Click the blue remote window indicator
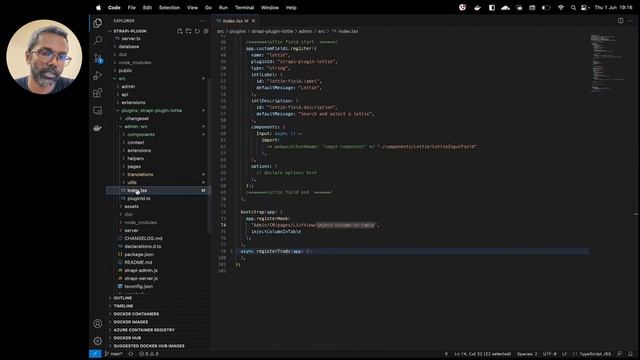The image size is (640, 360). point(95,354)
